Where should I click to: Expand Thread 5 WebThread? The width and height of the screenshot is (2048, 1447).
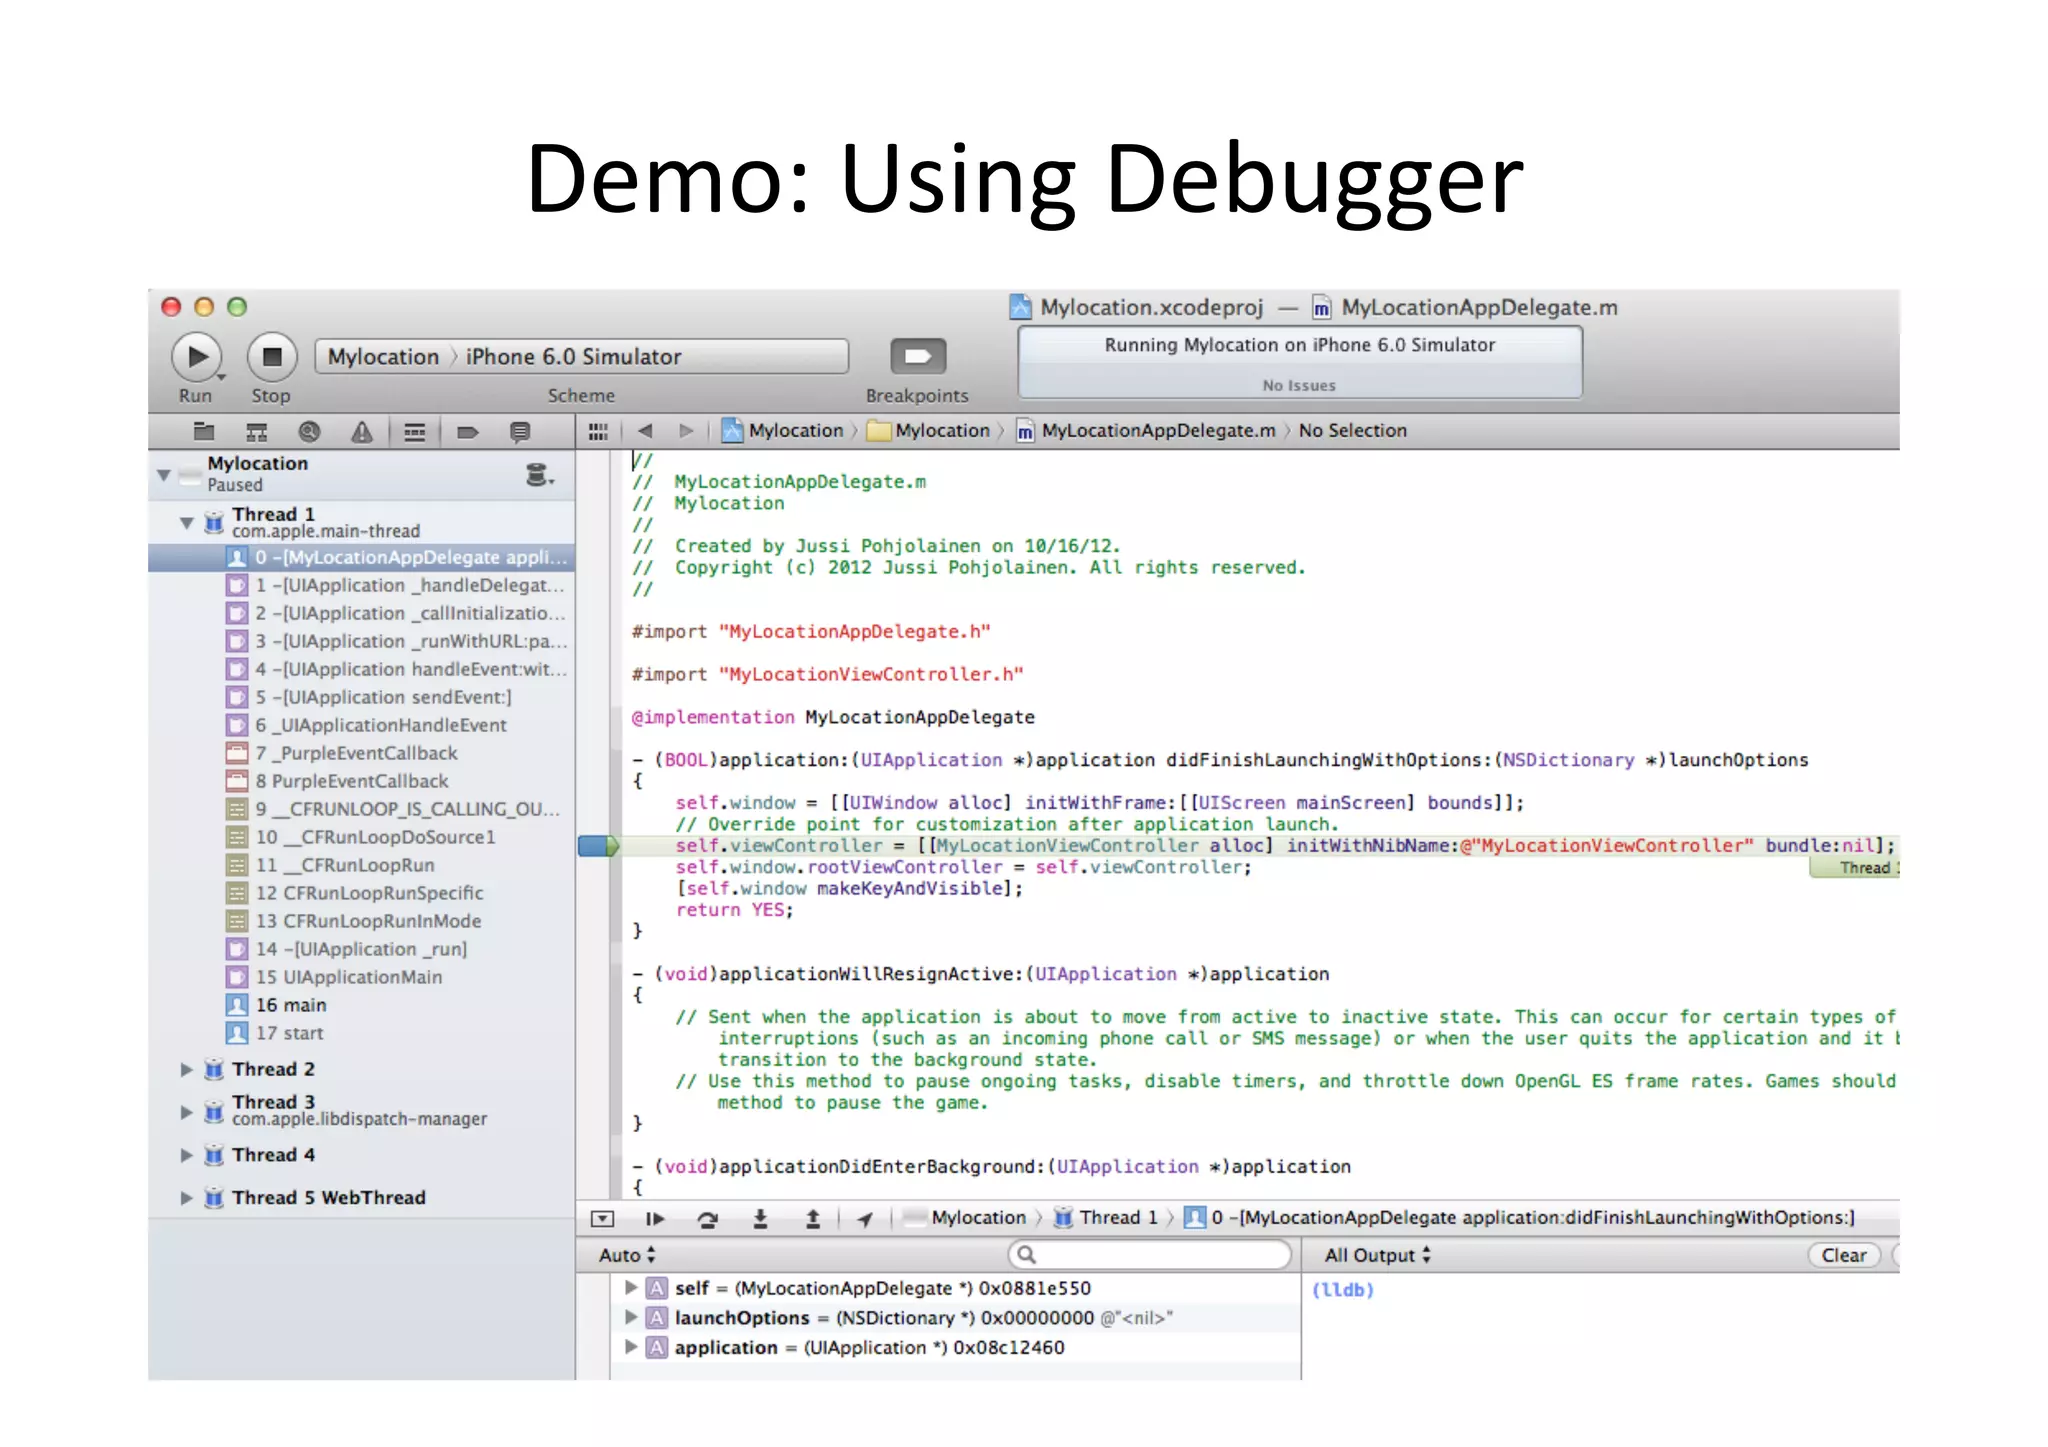(x=187, y=1198)
